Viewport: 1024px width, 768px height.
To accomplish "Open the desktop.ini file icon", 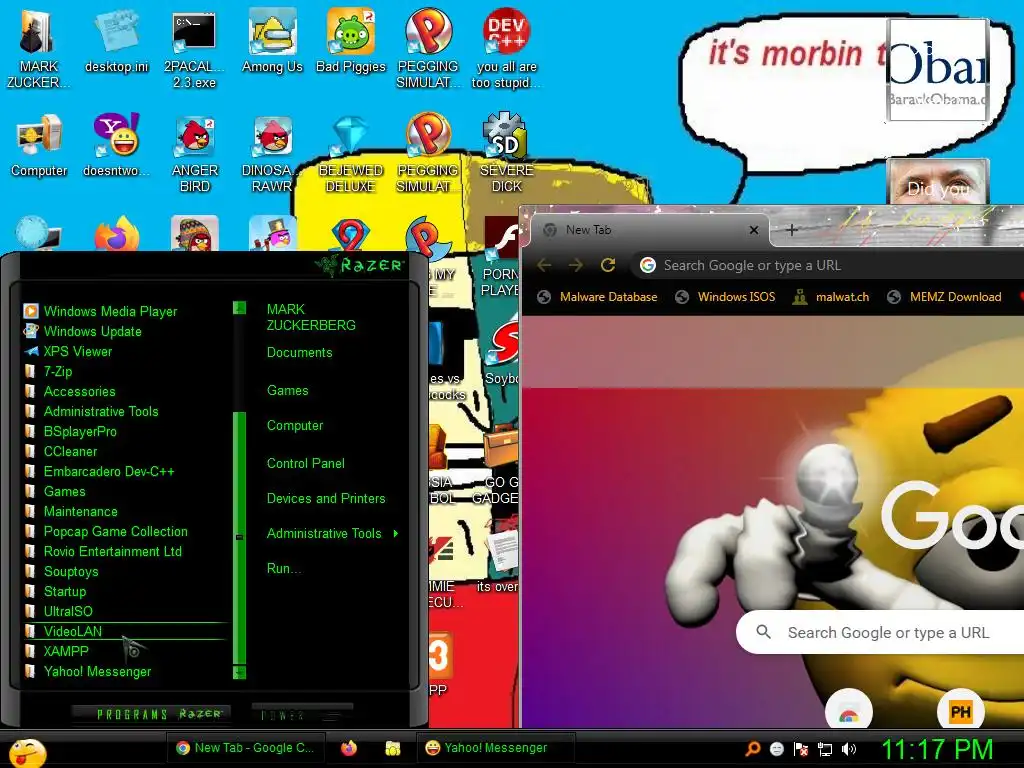I will 116,42.
